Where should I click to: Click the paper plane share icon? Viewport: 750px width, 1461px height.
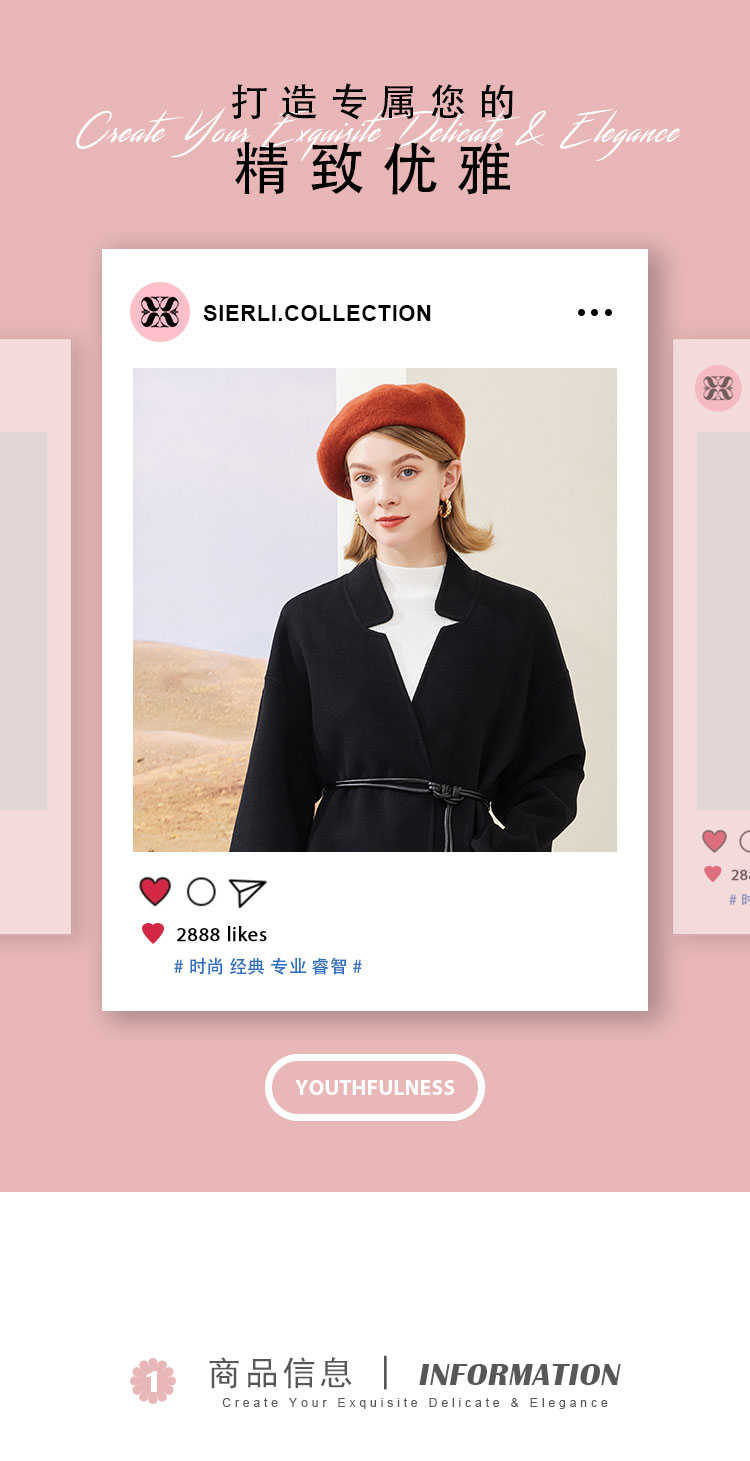[247, 892]
